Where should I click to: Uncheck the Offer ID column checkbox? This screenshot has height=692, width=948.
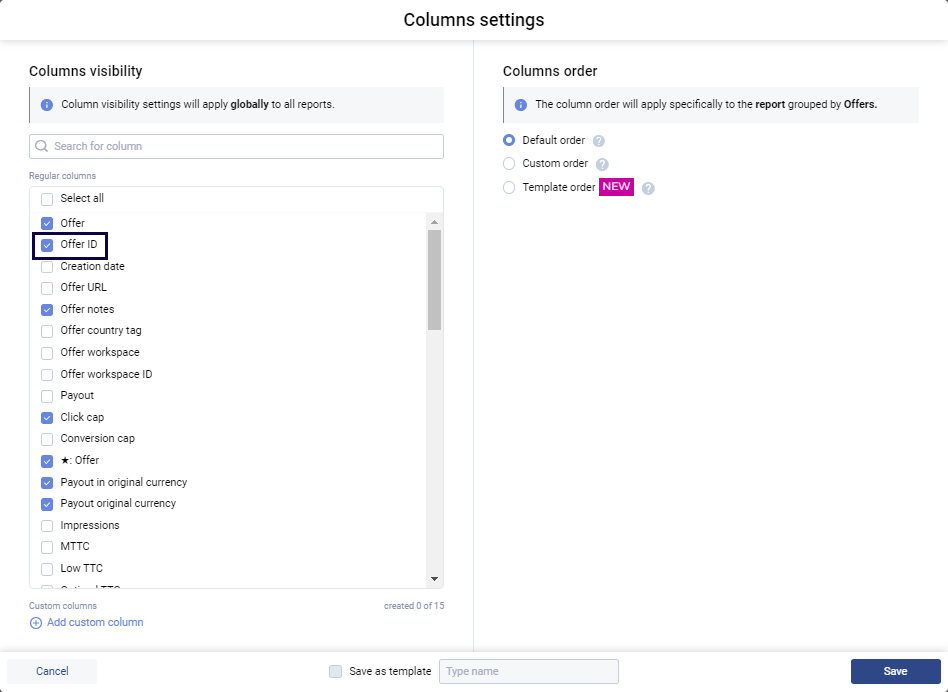(x=47, y=245)
